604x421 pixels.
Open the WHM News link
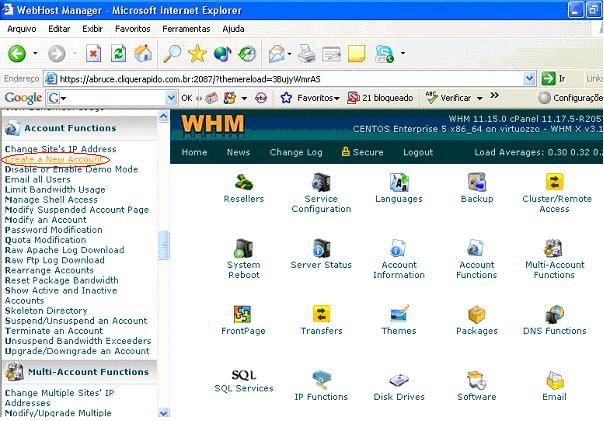click(238, 153)
